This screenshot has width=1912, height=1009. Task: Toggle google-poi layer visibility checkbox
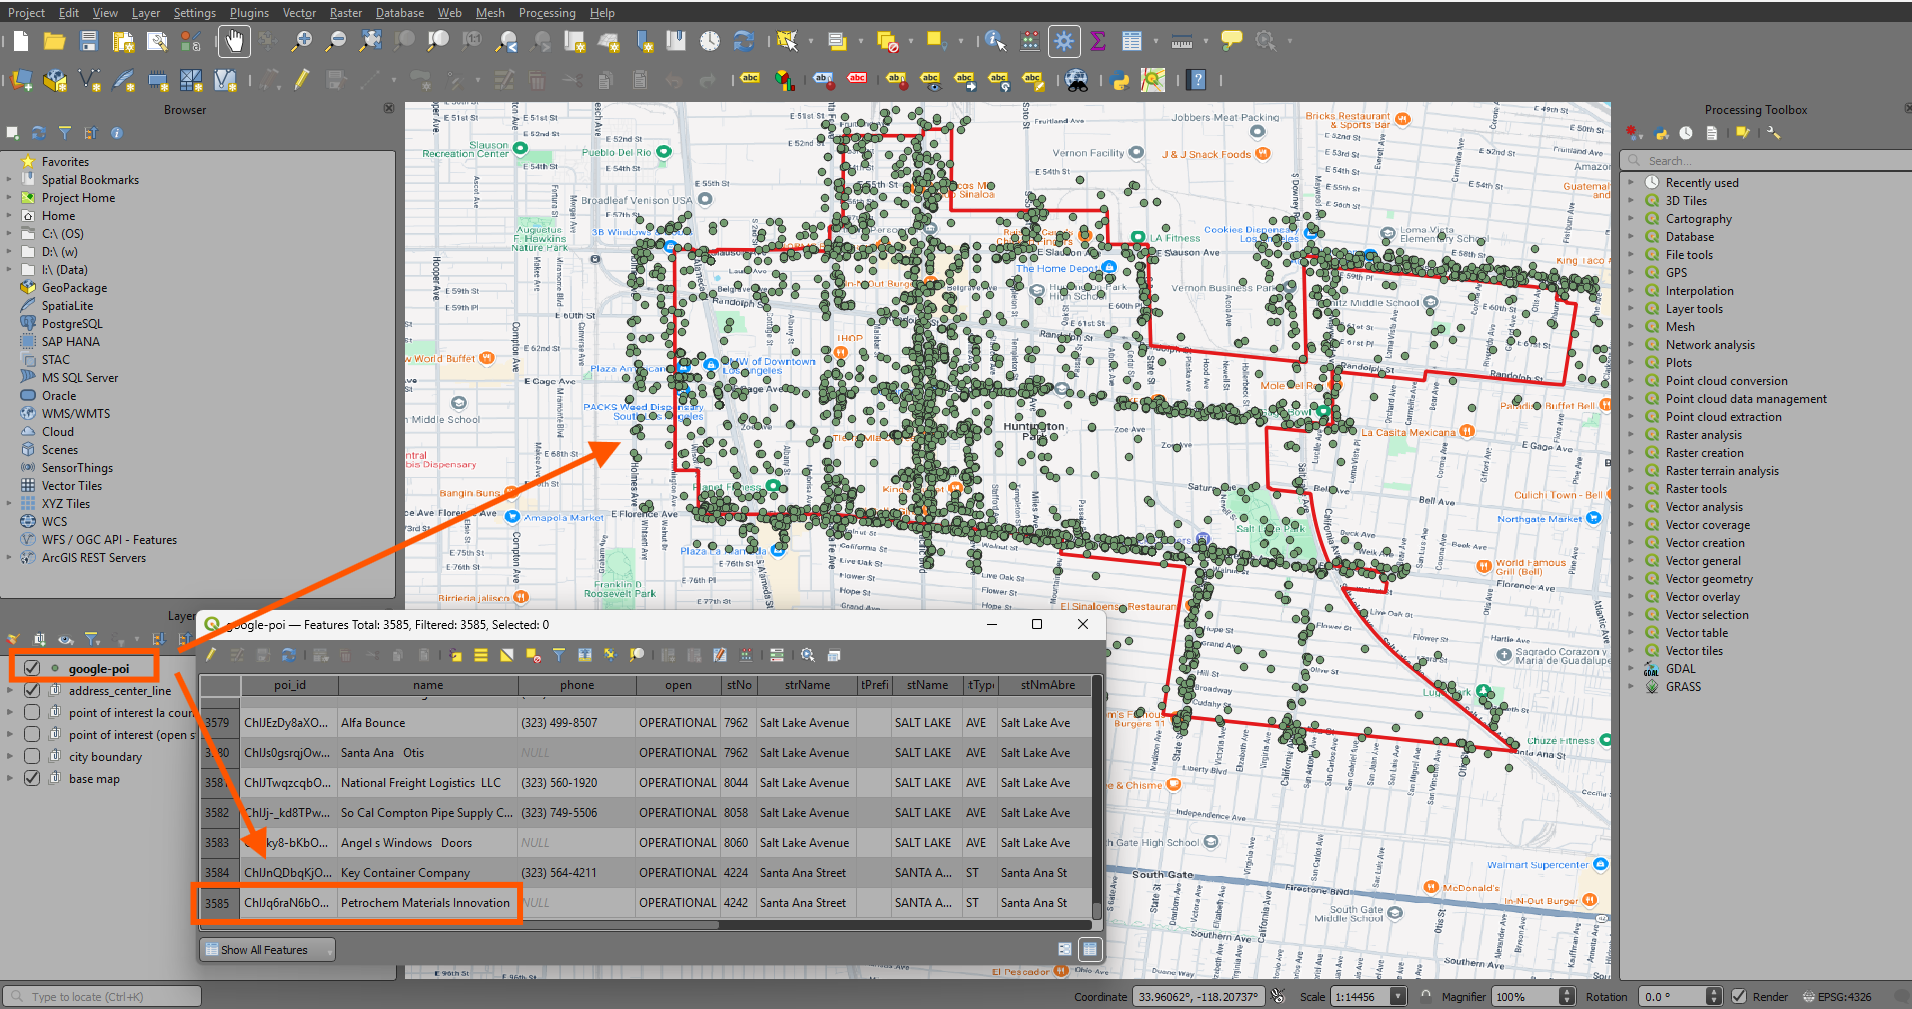point(32,668)
